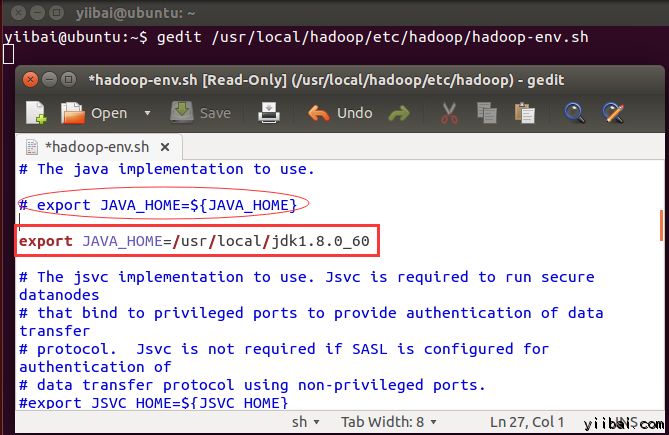Expand the Open recent files arrow
The width and height of the screenshot is (669, 435).
(x=148, y=113)
